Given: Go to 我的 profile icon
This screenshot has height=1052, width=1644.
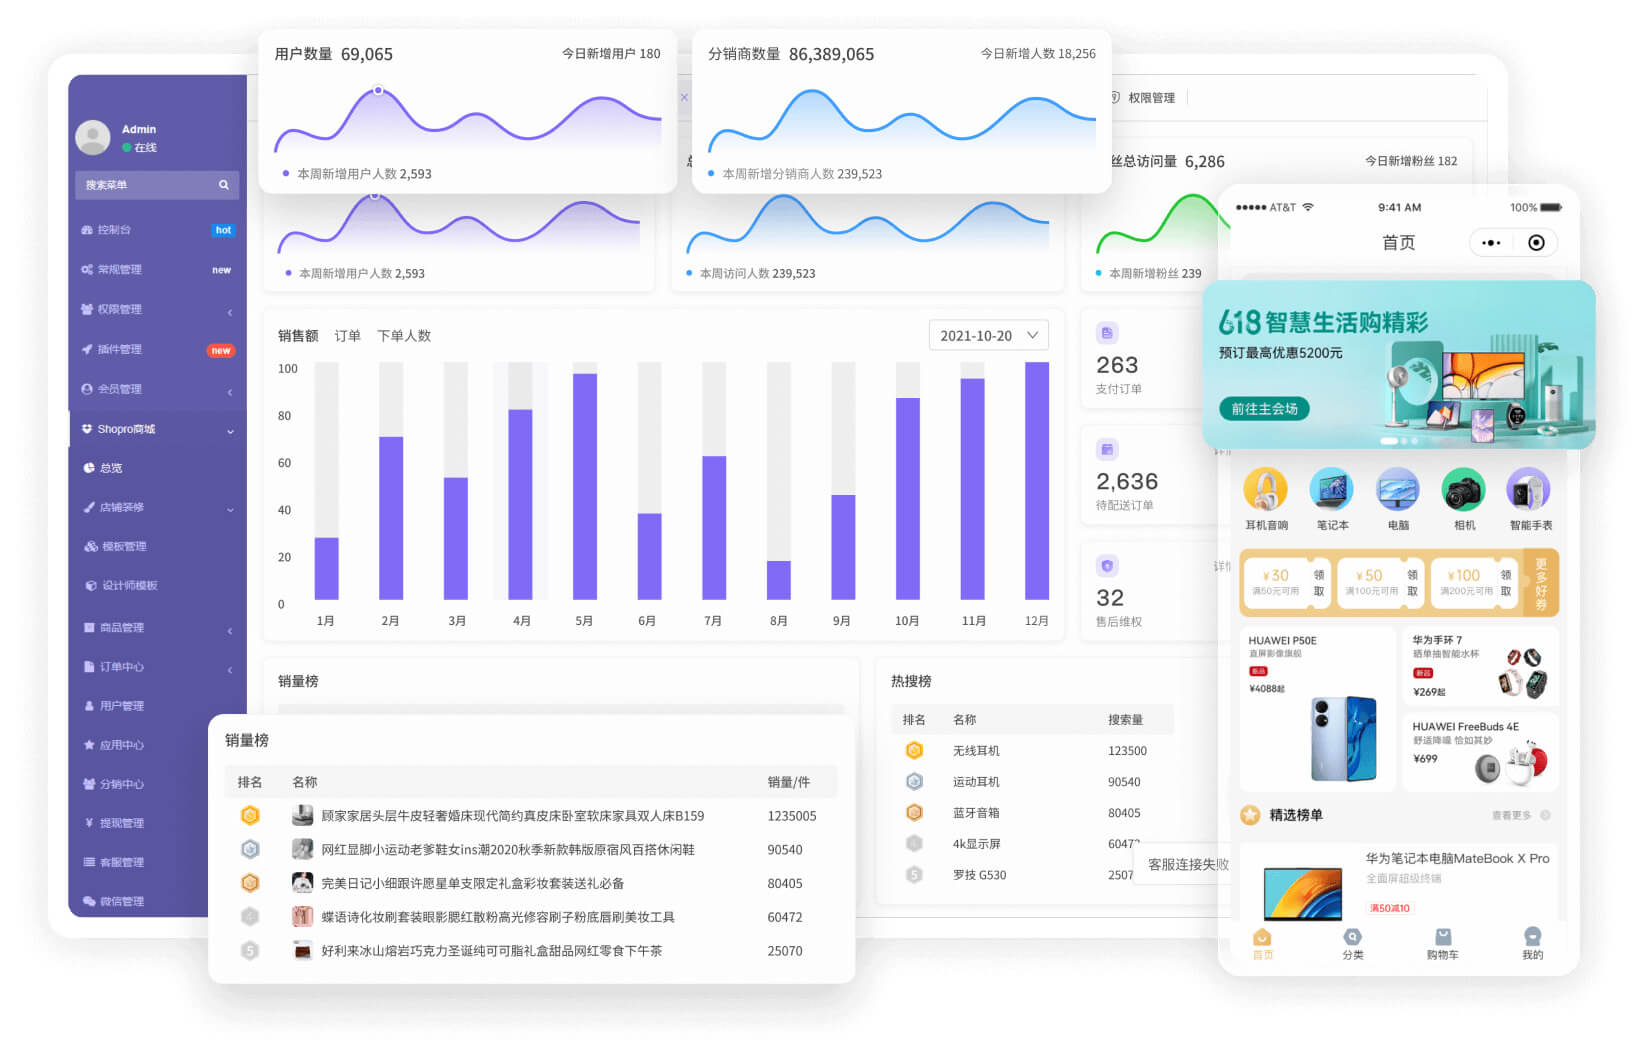Looking at the screenshot, I should point(1532,942).
